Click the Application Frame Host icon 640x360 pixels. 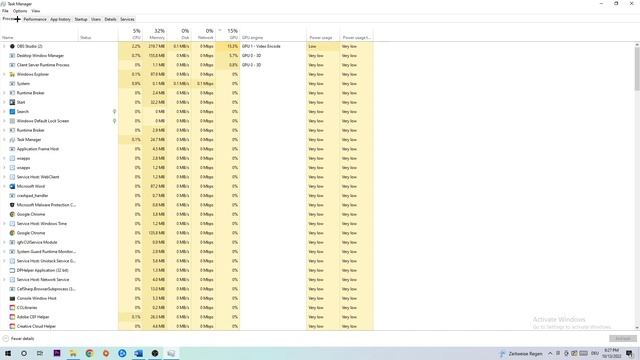click(x=12, y=149)
